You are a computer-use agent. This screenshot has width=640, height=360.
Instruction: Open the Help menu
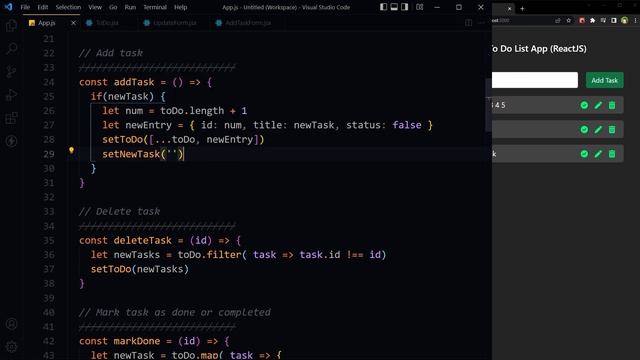[x=180, y=7]
